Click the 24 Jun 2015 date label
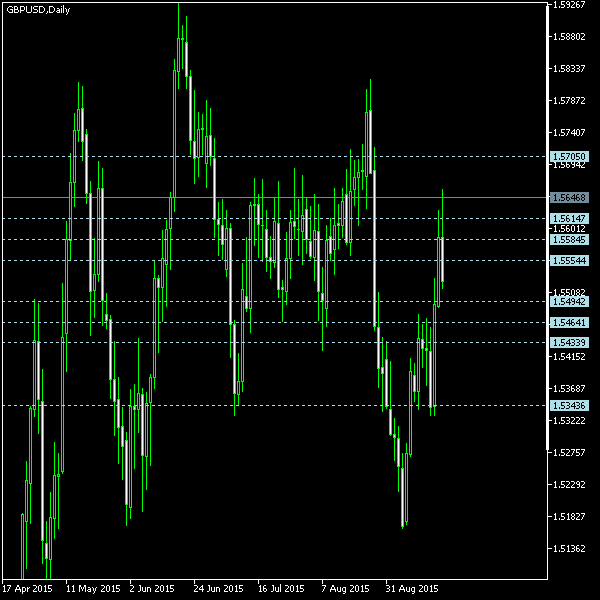Viewport: 600px width, 600px height. point(218,589)
